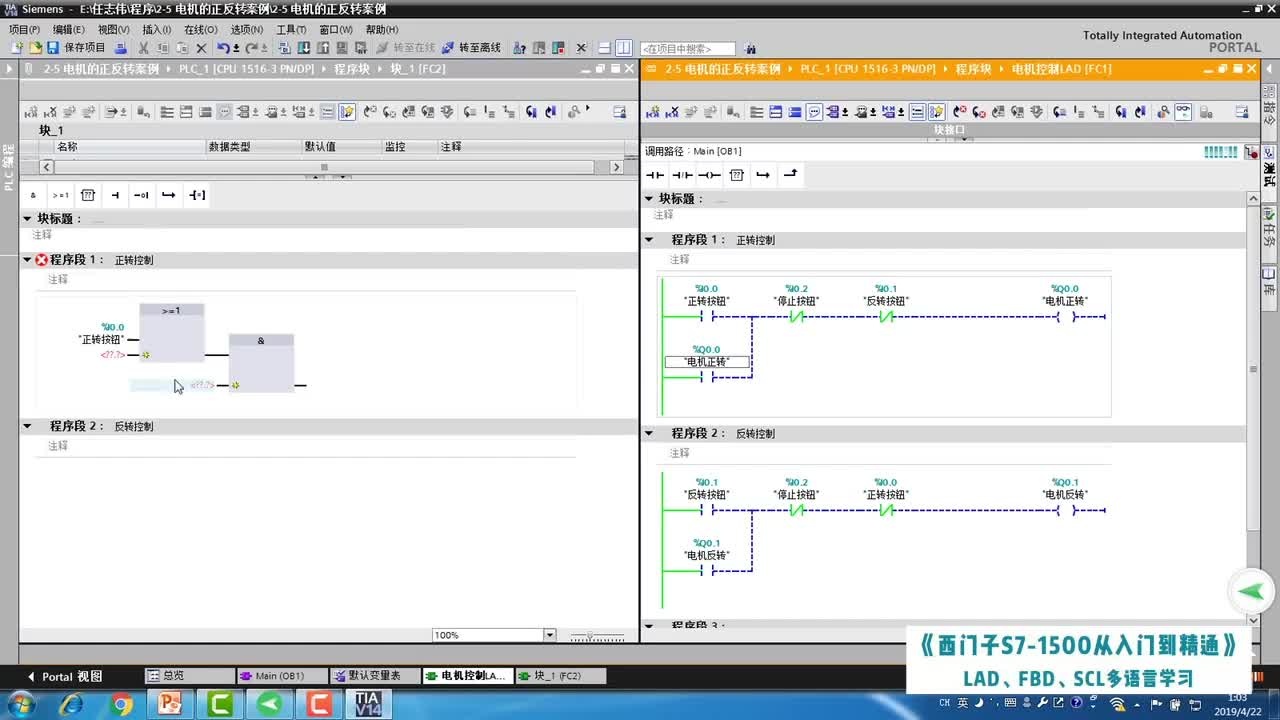Open the 工具(T) menu
Image resolution: width=1280 pixels, height=720 pixels.
coord(291,30)
